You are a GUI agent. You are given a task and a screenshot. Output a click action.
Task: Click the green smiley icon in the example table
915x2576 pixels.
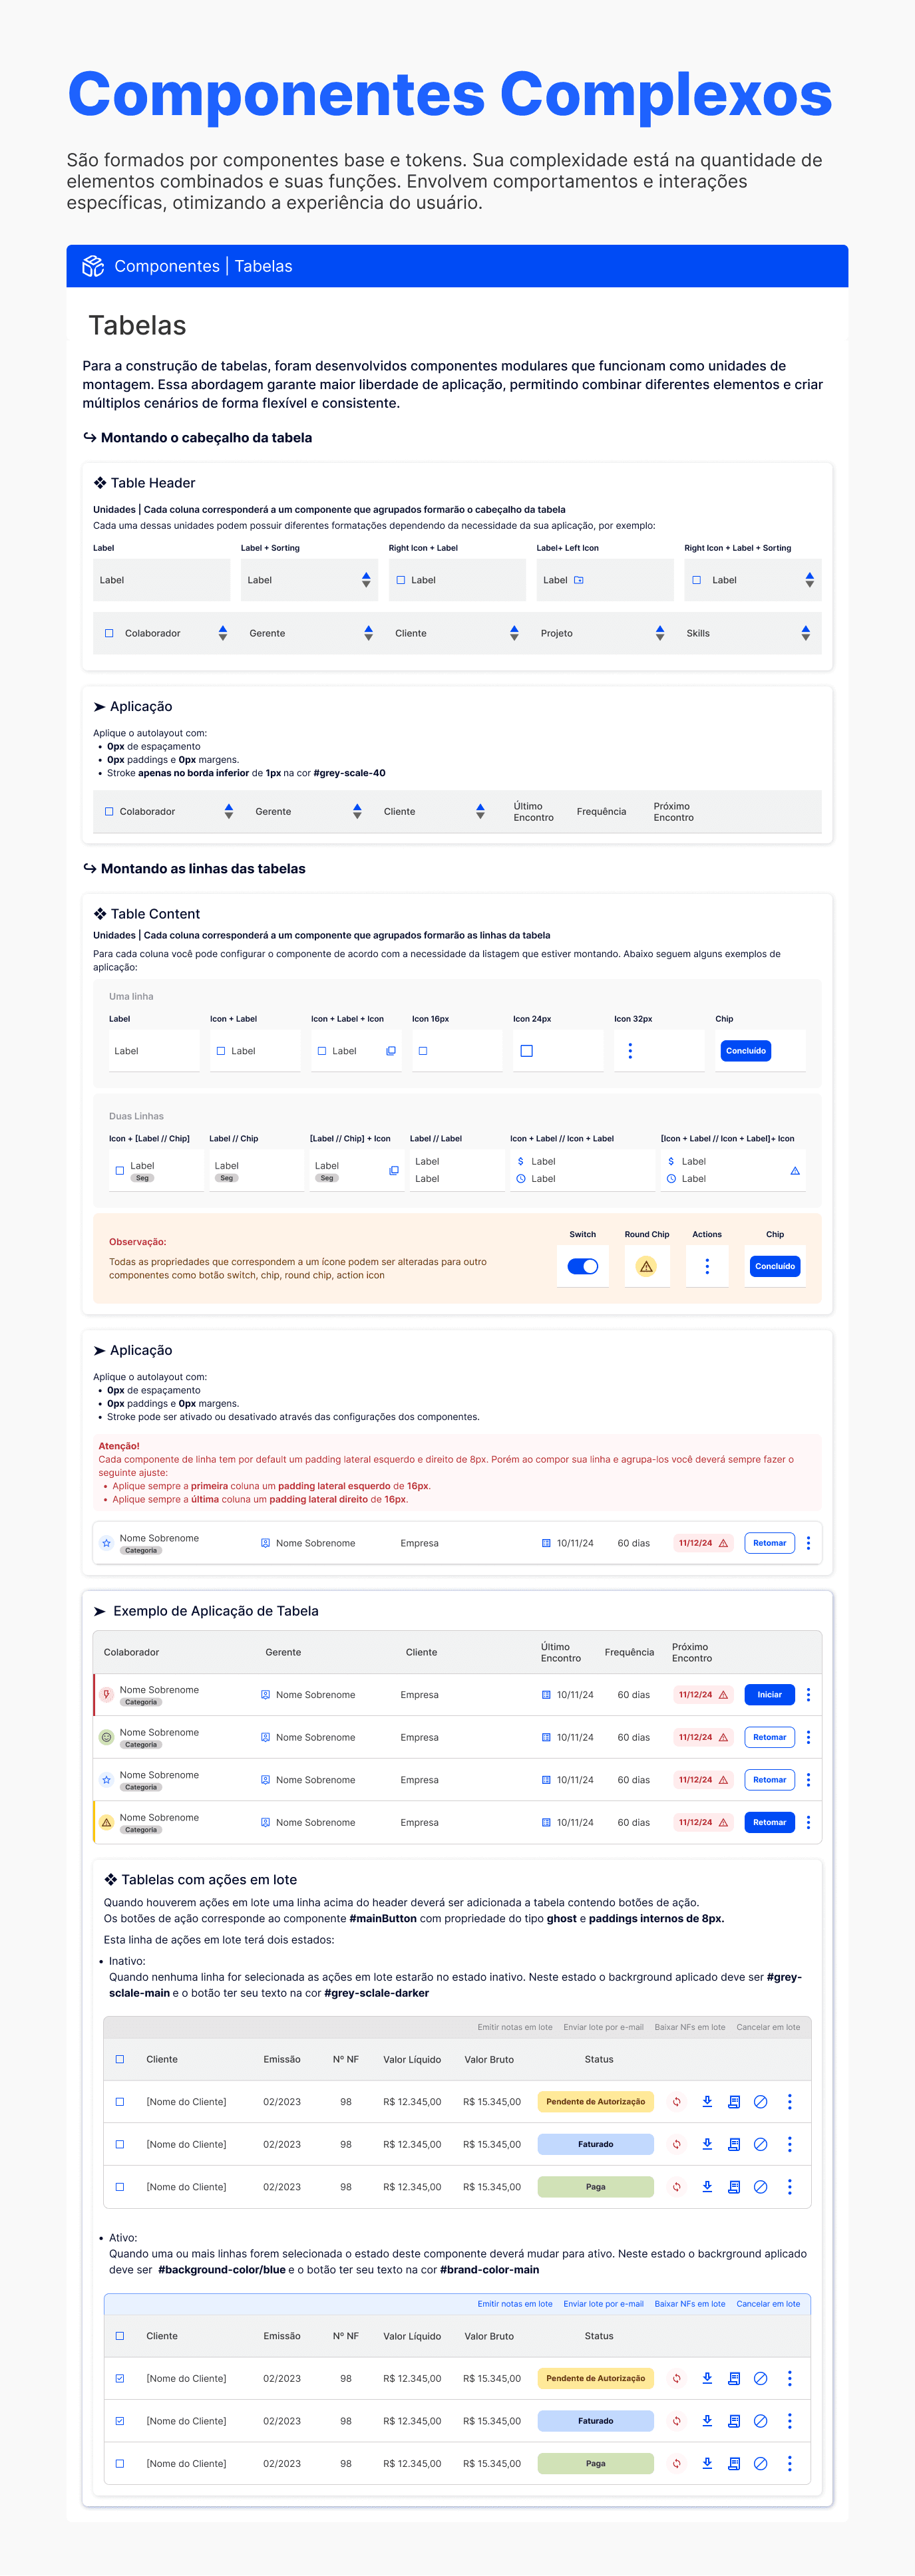click(106, 1737)
